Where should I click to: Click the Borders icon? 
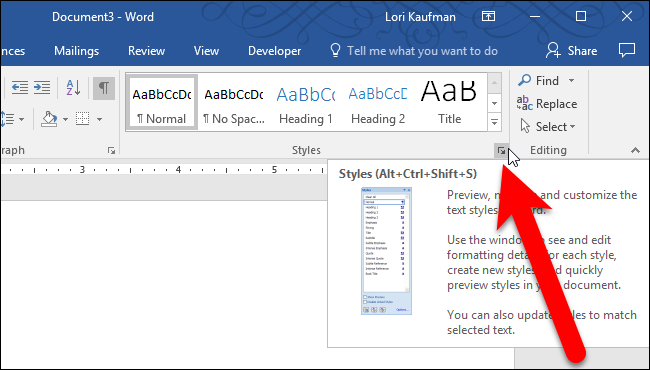click(x=82, y=119)
